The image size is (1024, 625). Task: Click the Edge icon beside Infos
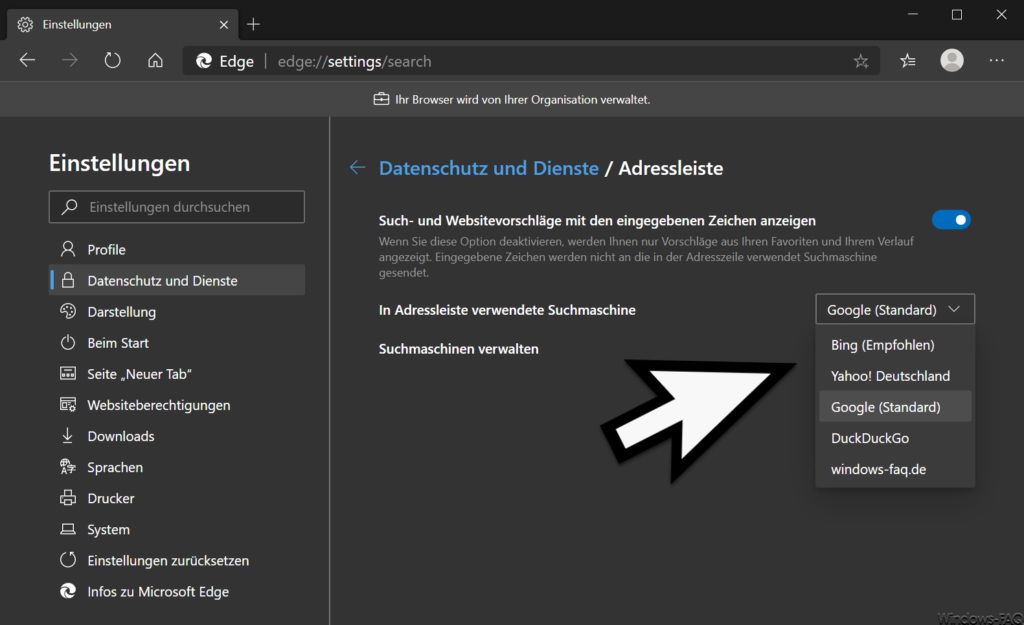(68, 591)
